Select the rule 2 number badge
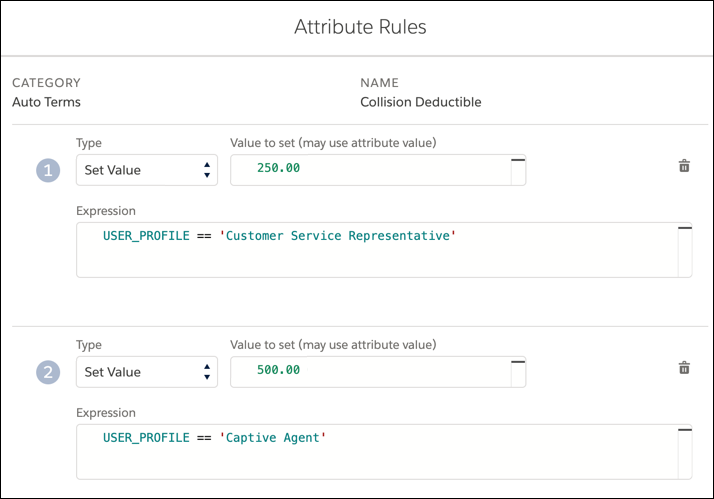 coord(48,372)
